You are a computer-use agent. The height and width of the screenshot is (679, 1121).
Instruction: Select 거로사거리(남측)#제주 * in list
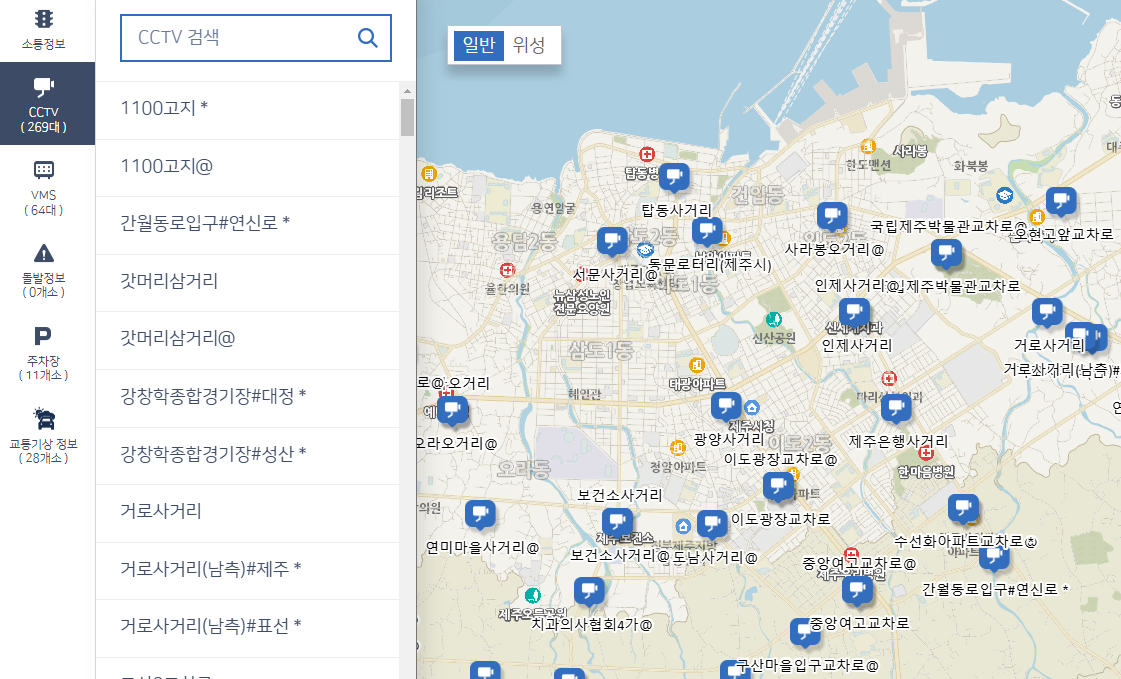247,571
